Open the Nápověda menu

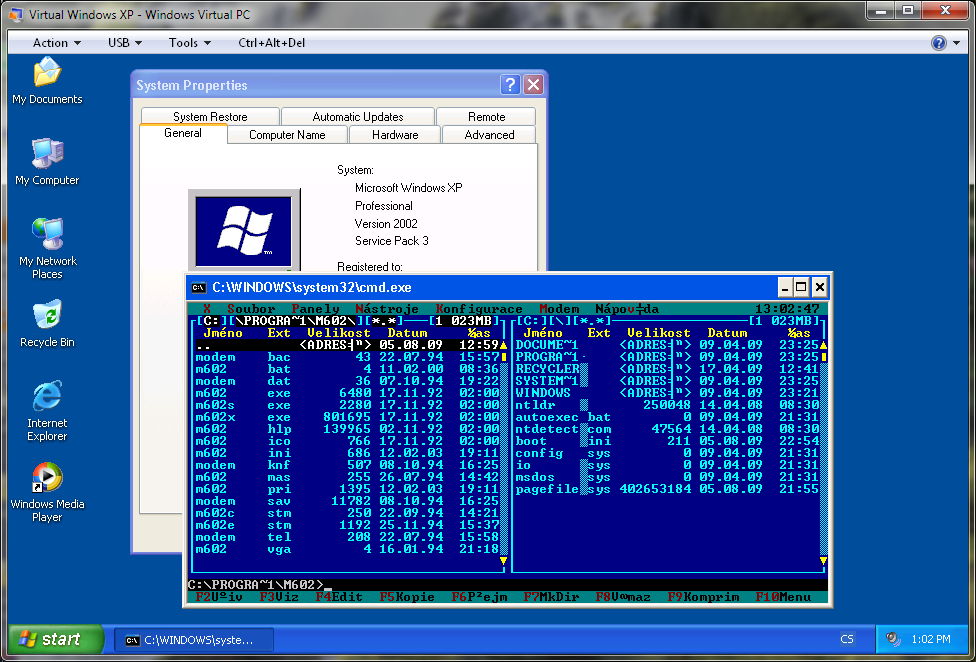[x=627, y=309]
